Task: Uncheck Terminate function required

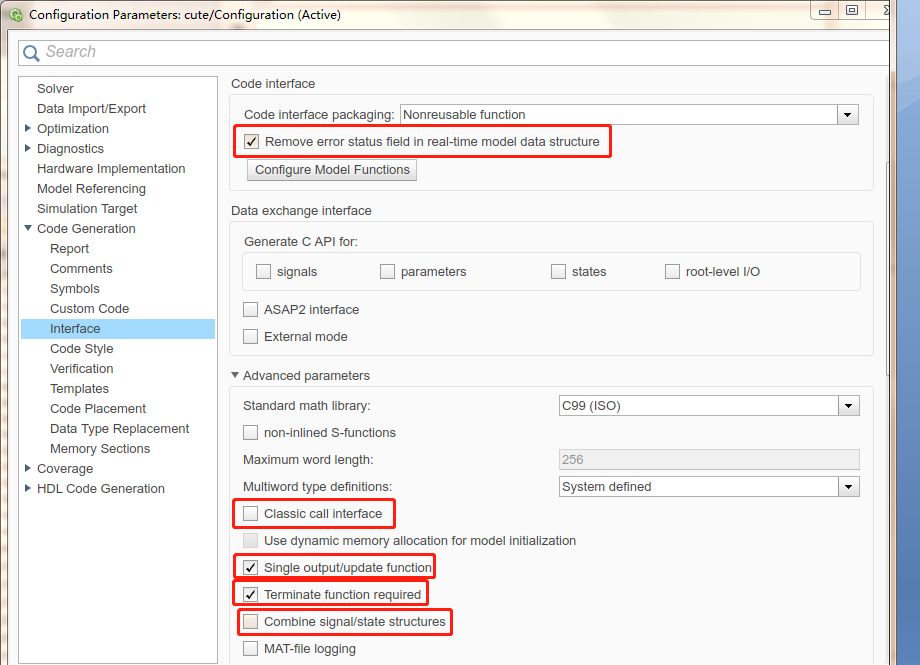Action: (251, 595)
